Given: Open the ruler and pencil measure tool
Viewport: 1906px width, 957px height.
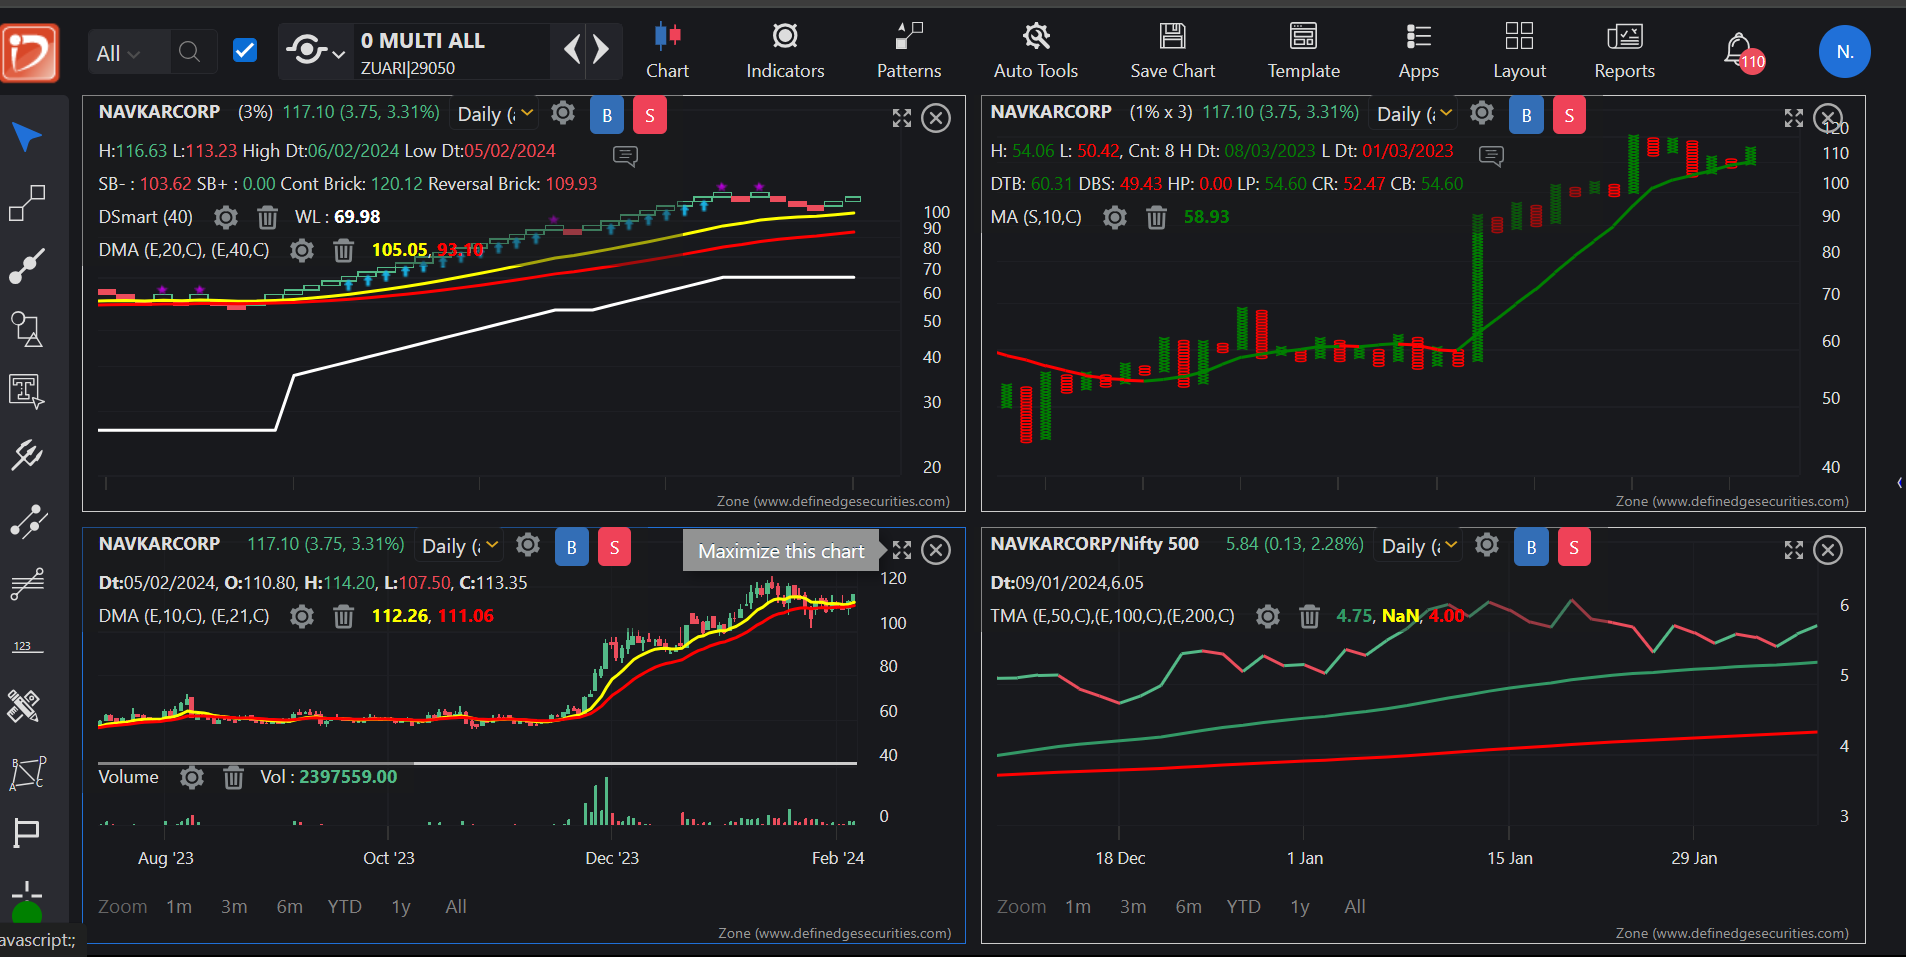Looking at the screenshot, I should pos(25,707).
